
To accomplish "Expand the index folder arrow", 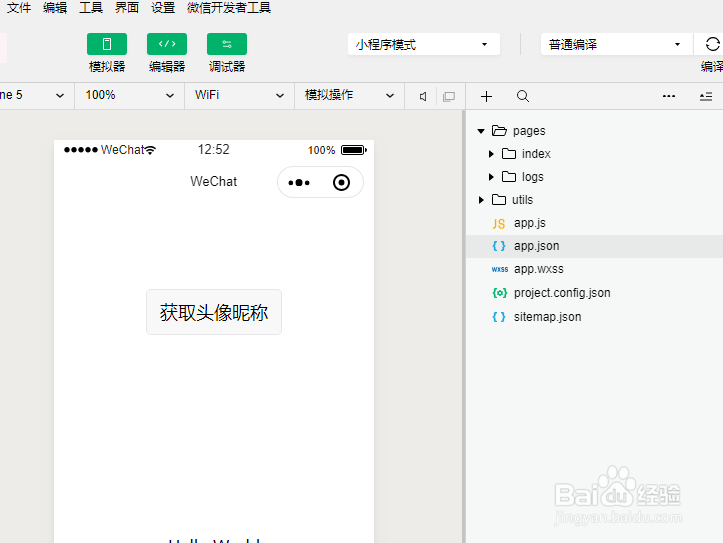I will 491,154.
